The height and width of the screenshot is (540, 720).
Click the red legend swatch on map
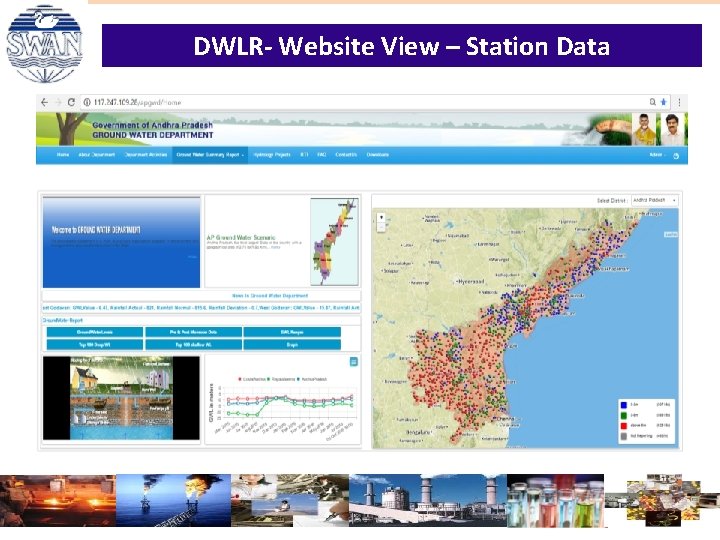click(x=624, y=426)
